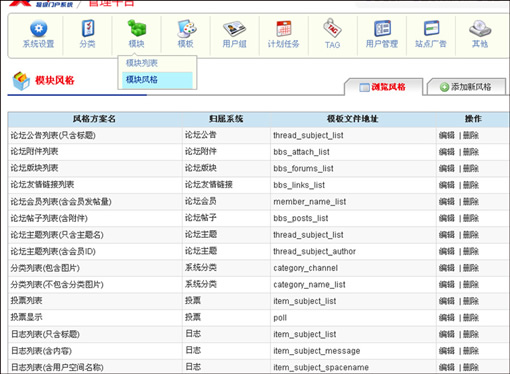Click the 模块 green cubes icon
The height and width of the screenshot is (374, 510).
[137, 28]
